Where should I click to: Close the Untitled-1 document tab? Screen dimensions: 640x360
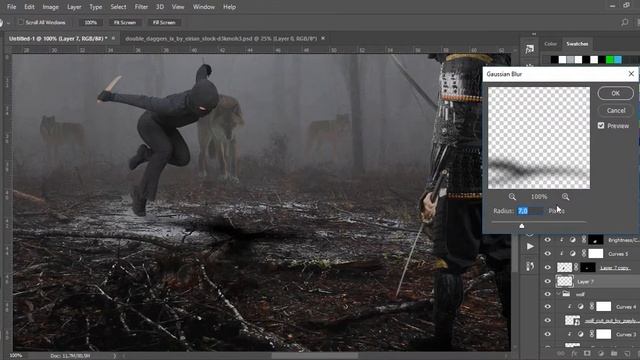coord(113,38)
